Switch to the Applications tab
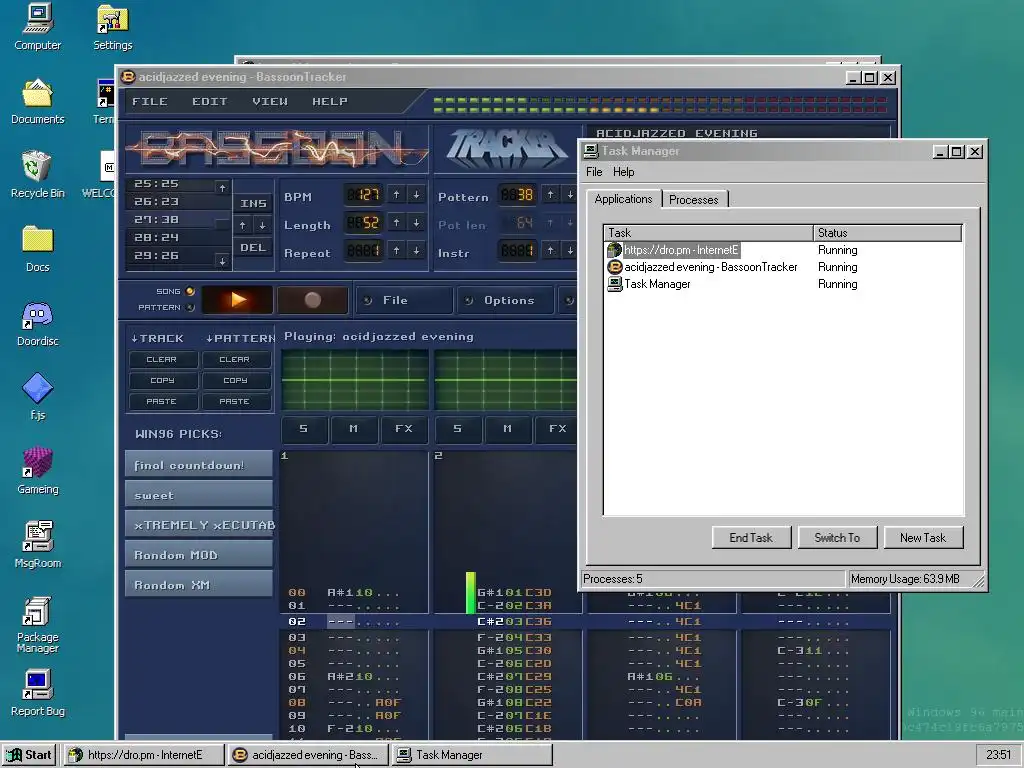The image size is (1024, 768). (623, 199)
